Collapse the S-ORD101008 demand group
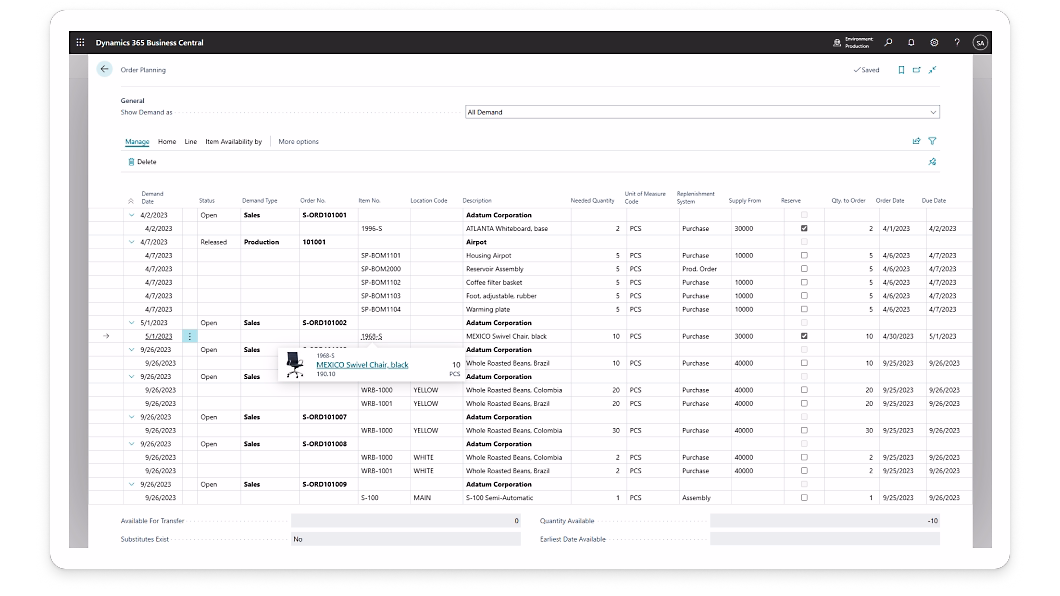This screenshot has height=596, width=1060. [x=132, y=444]
